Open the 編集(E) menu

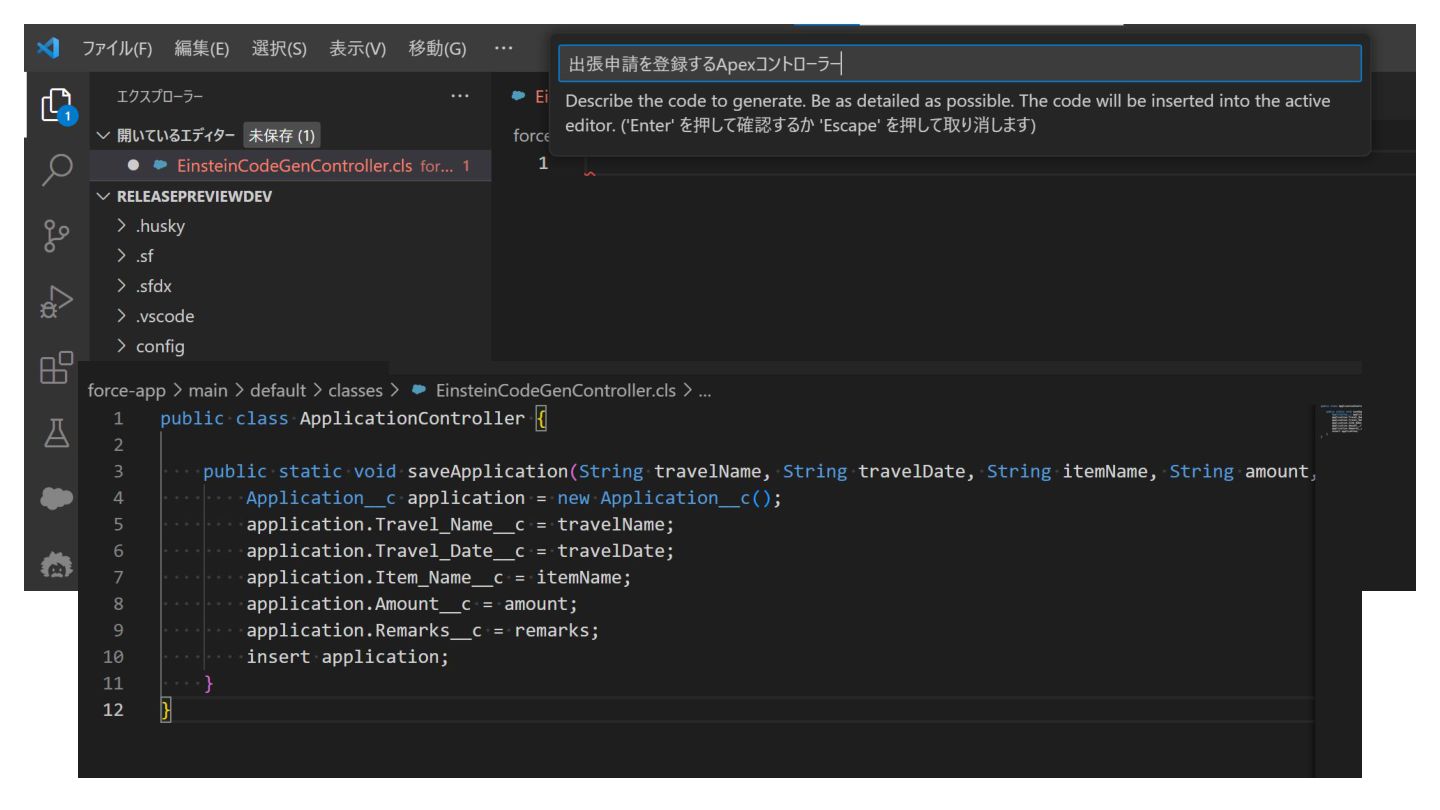click(x=201, y=50)
